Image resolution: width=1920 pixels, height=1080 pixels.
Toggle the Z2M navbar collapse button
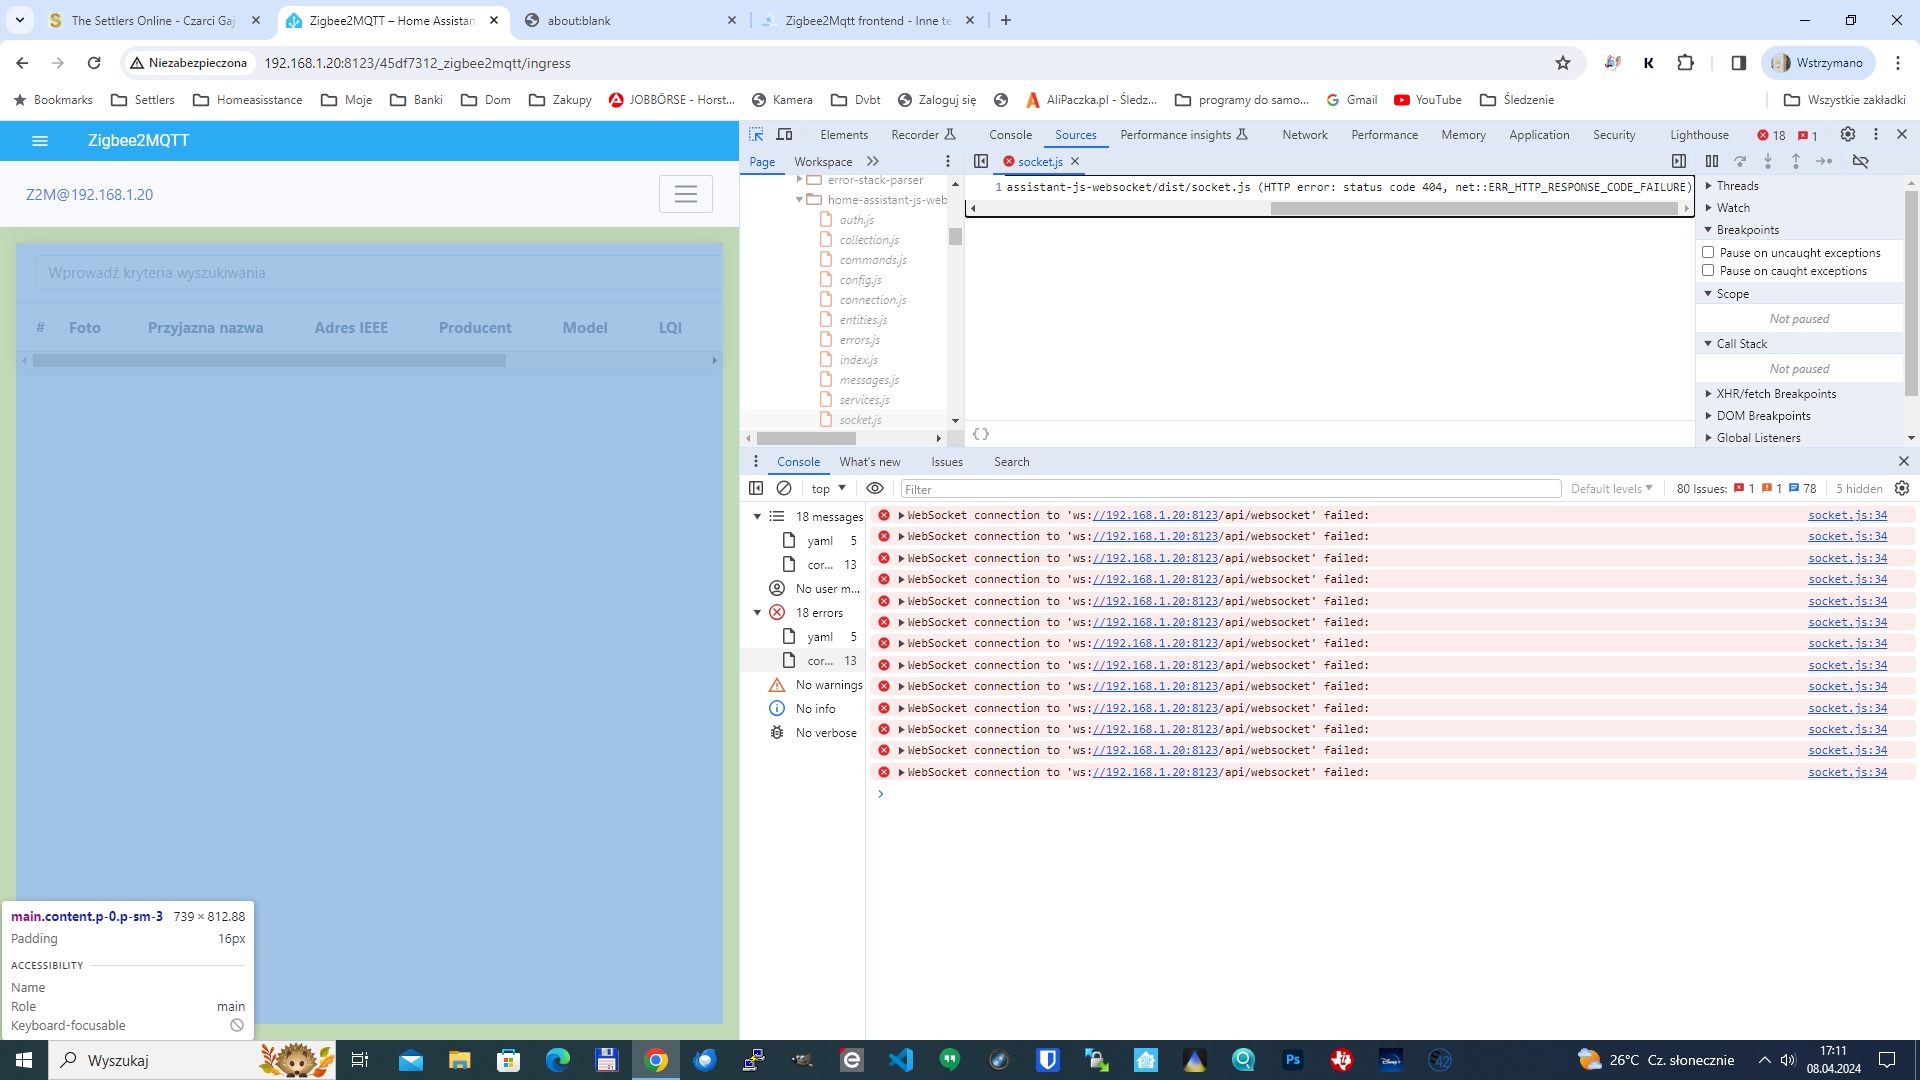pos(686,194)
